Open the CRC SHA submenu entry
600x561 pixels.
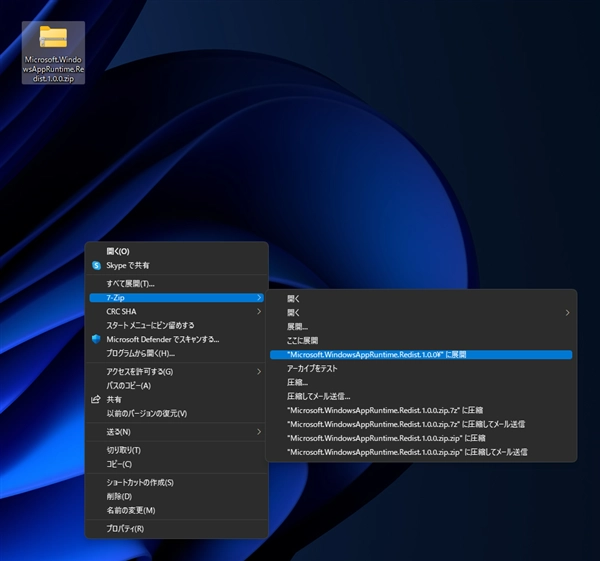click(x=176, y=311)
